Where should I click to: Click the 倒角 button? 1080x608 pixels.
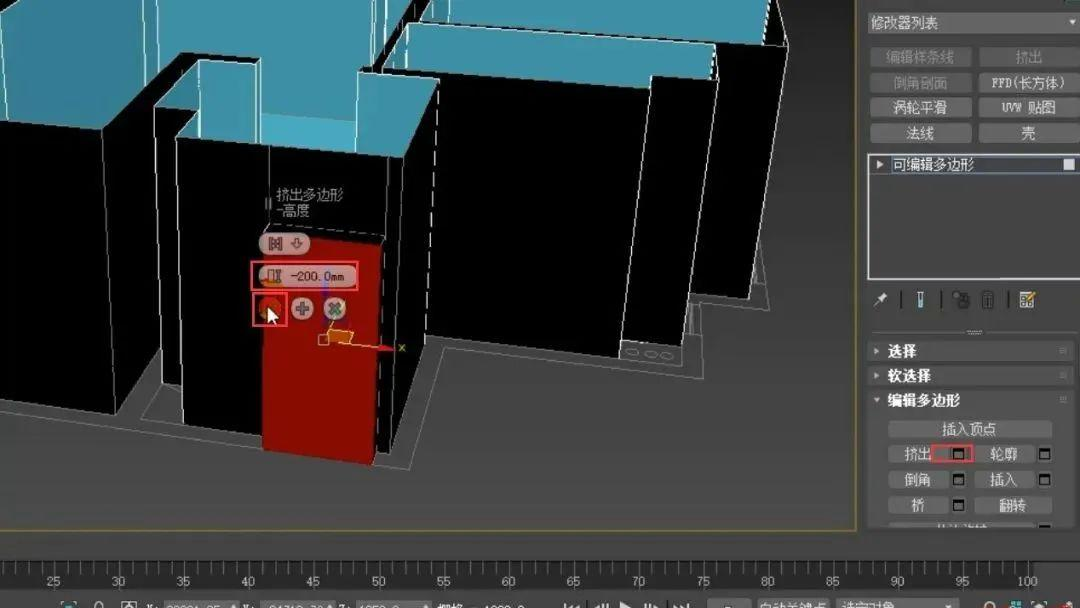point(917,480)
